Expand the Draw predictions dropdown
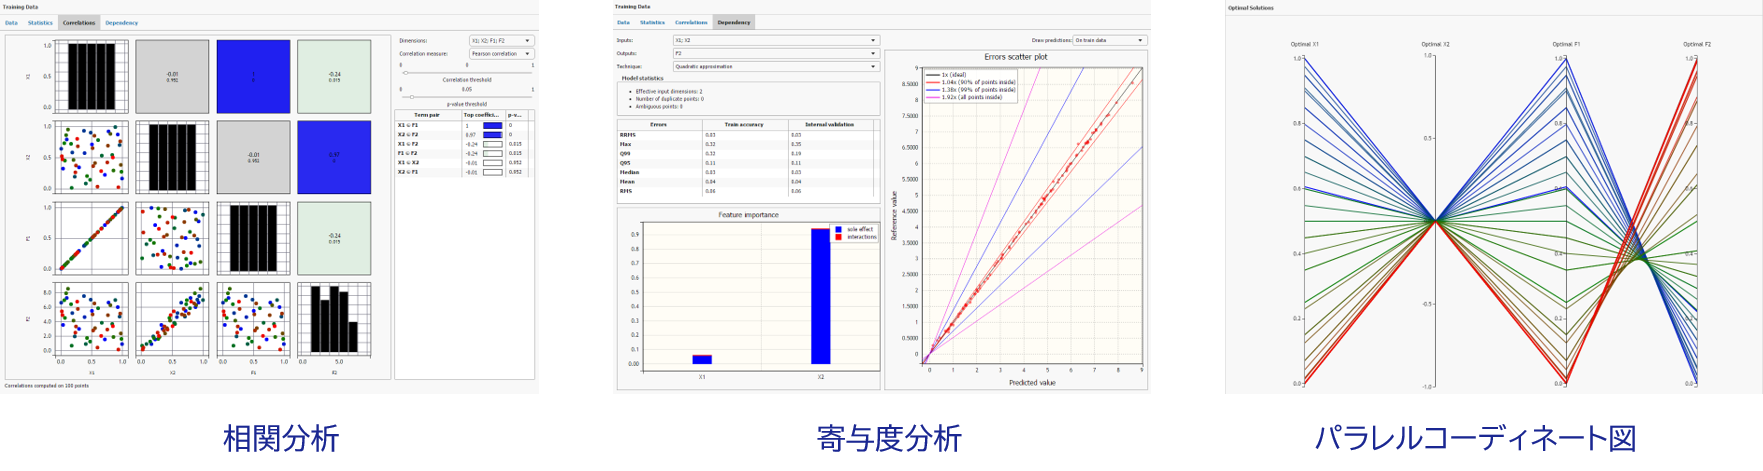 point(1109,41)
